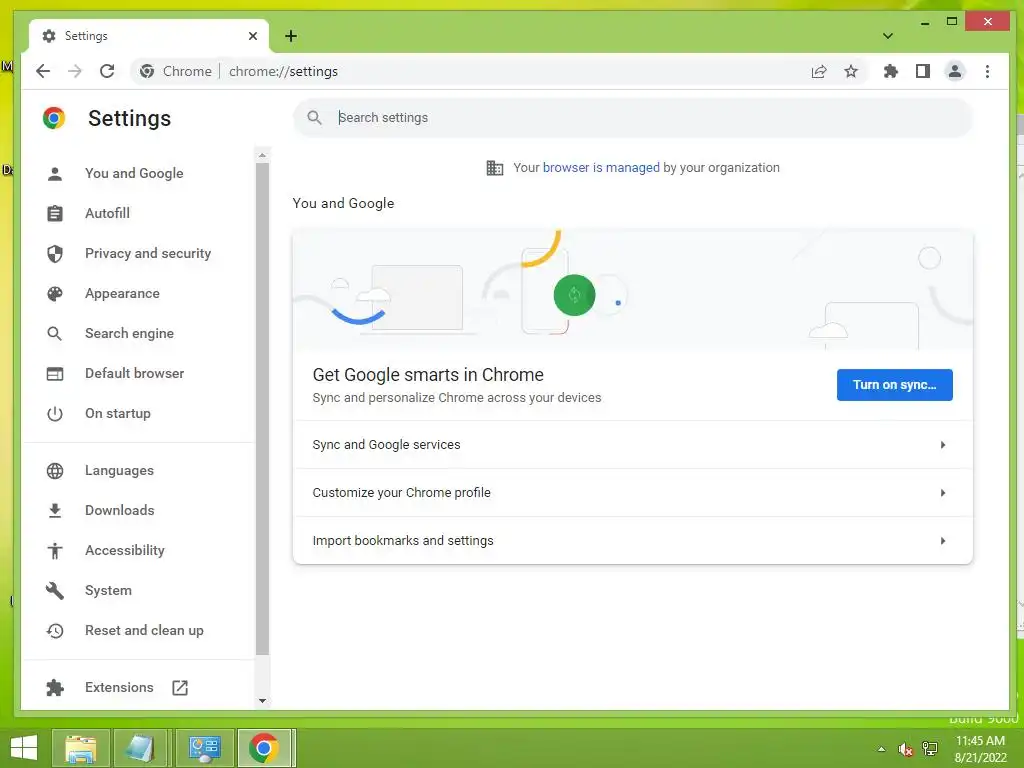Open Privacy and security settings
This screenshot has height=768, width=1024.
(148, 253)
